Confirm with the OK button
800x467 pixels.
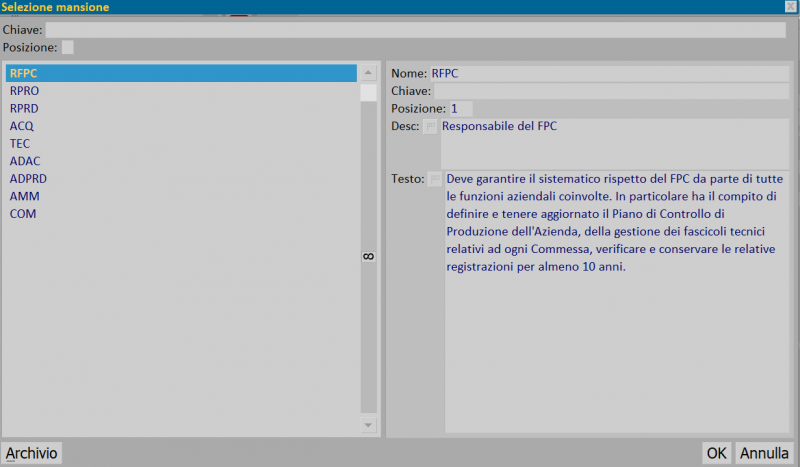point(716,453)
